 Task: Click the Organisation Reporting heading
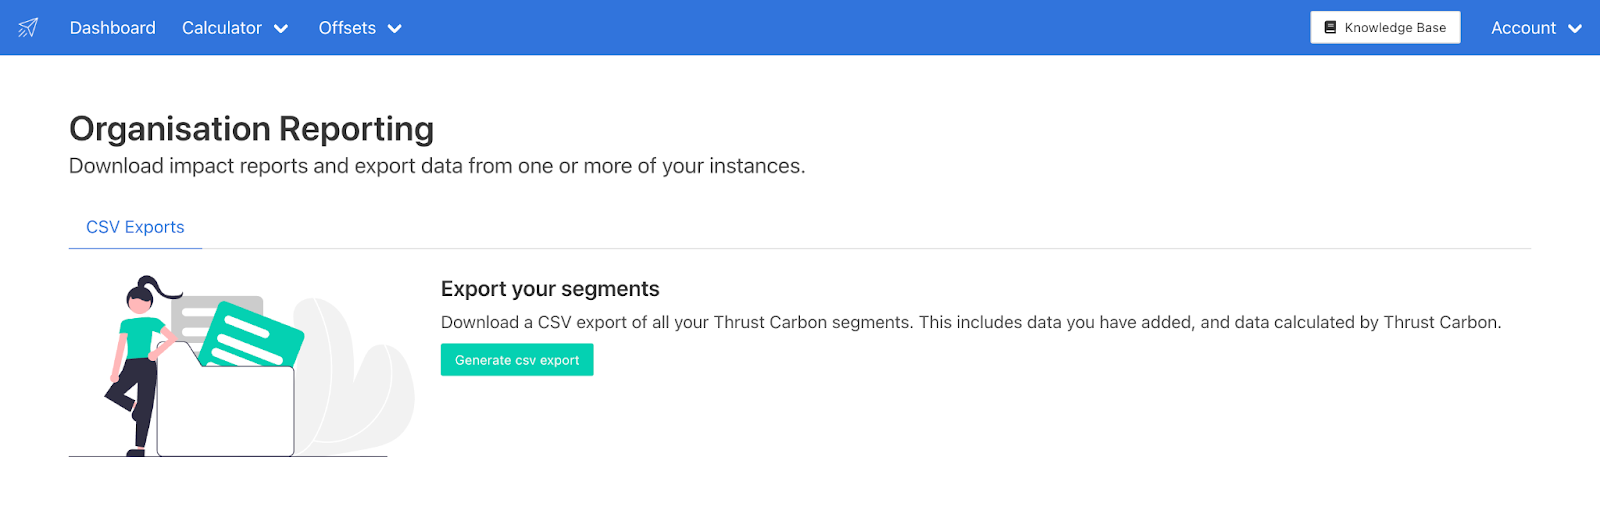point(251,129)
